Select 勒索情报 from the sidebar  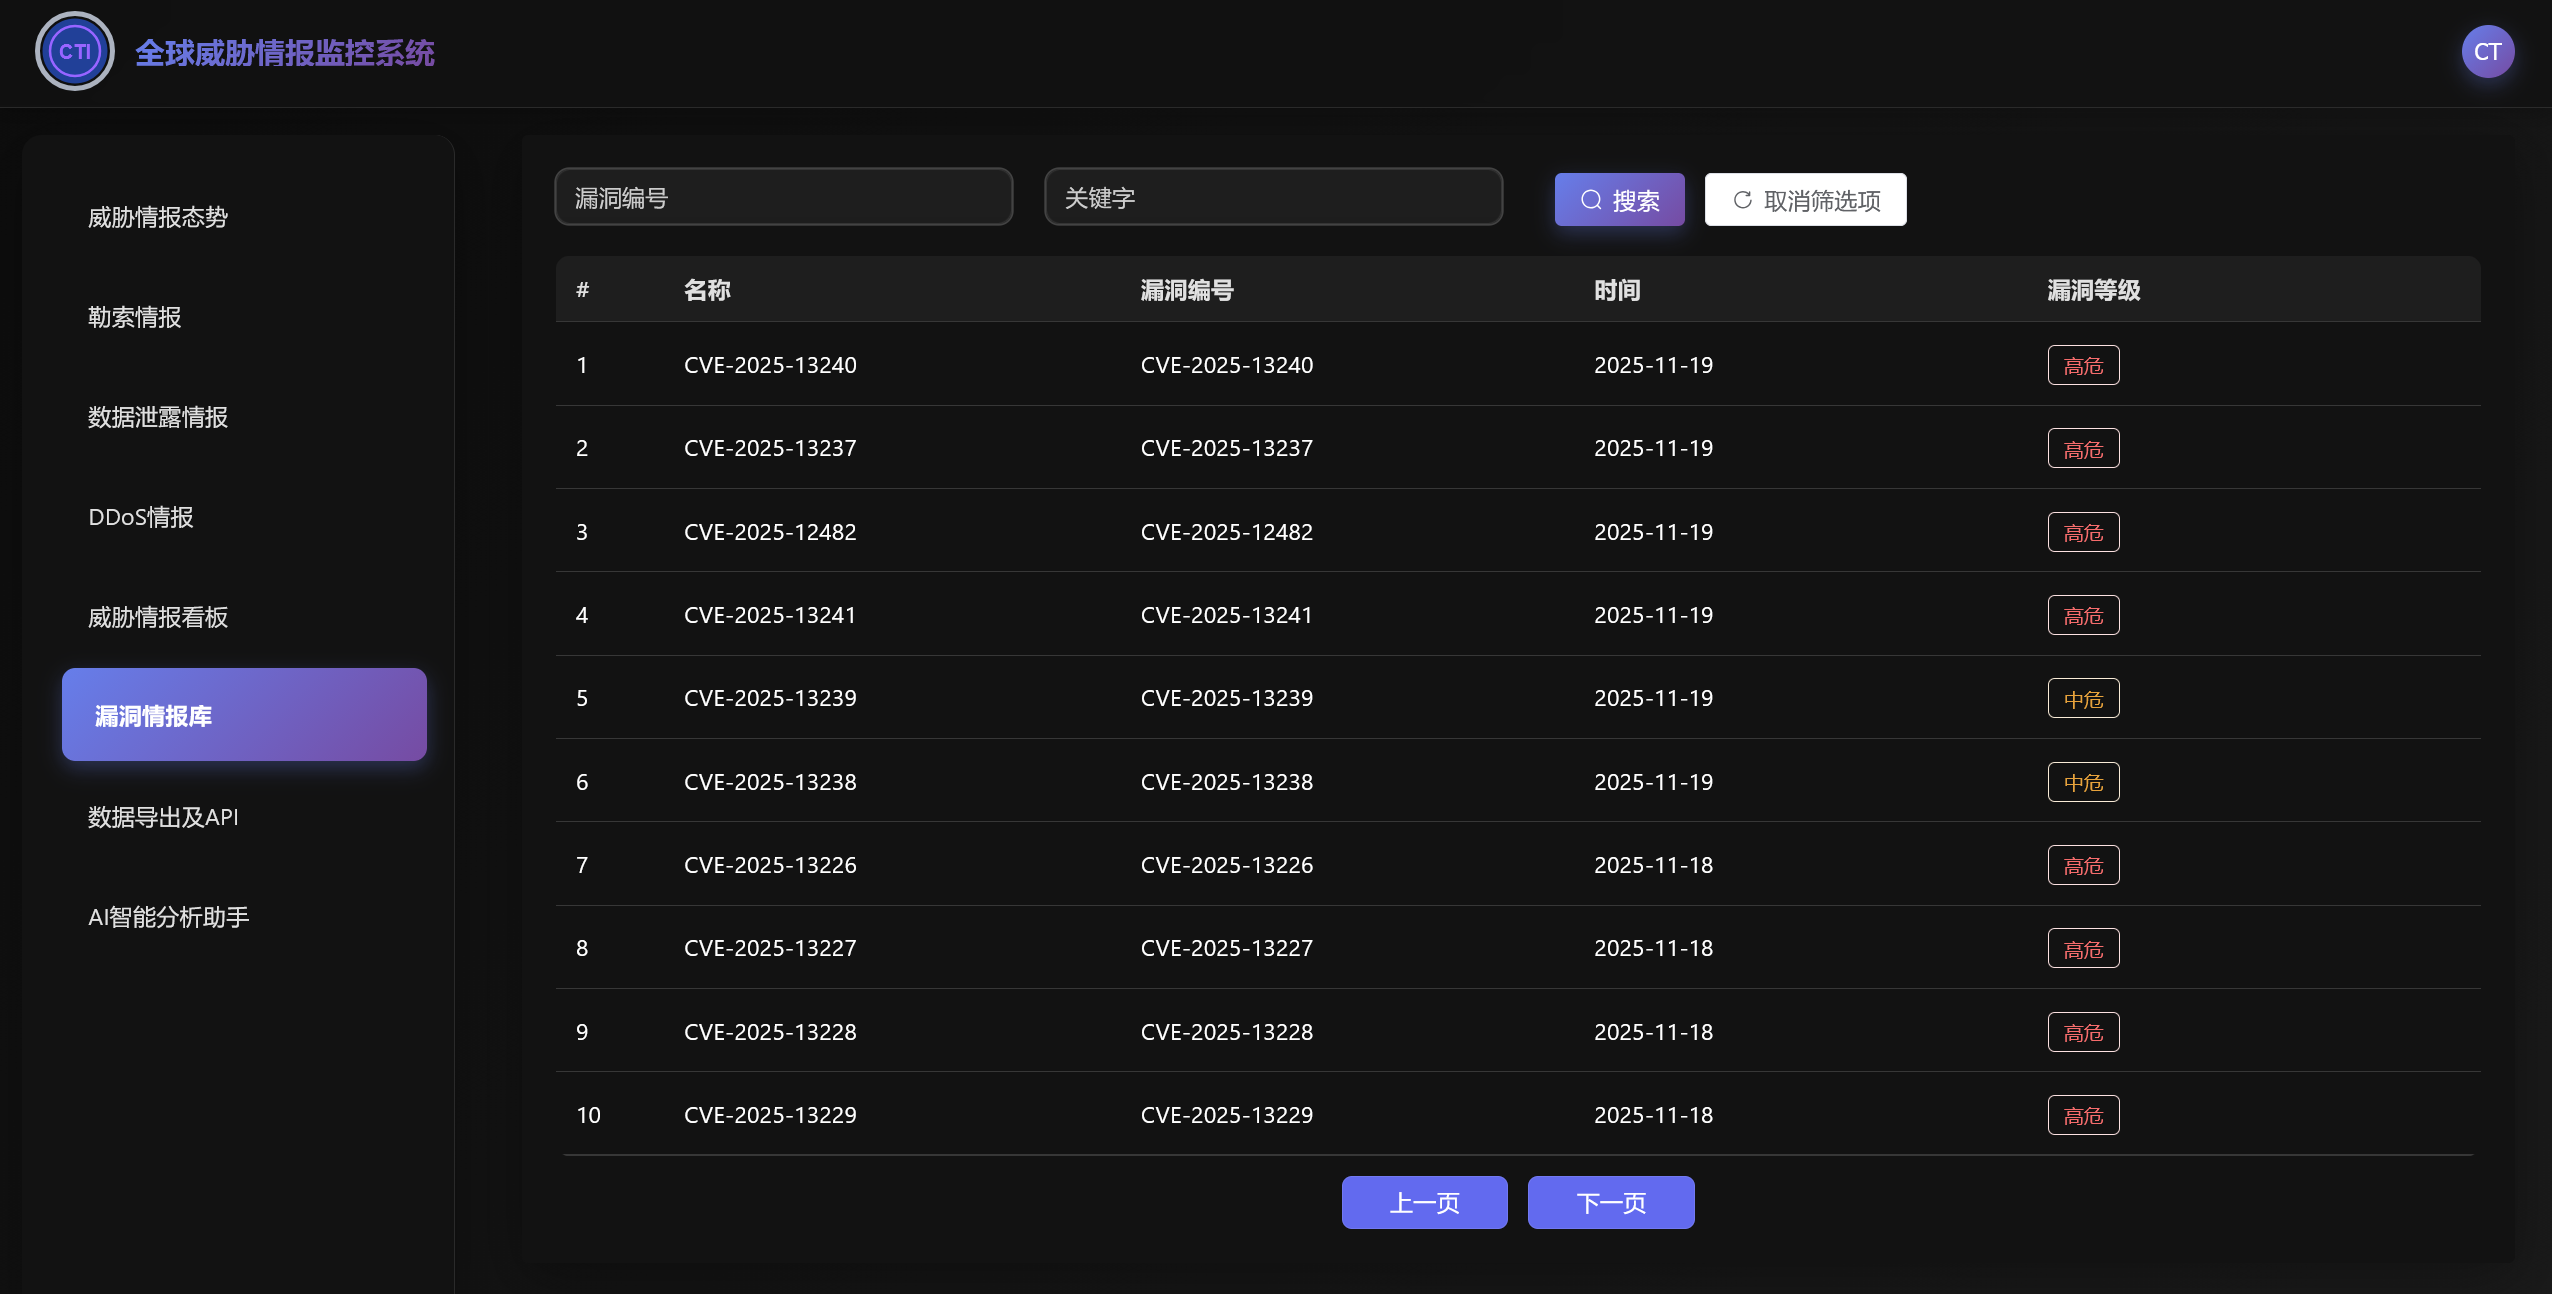click(x=134, y=316)
